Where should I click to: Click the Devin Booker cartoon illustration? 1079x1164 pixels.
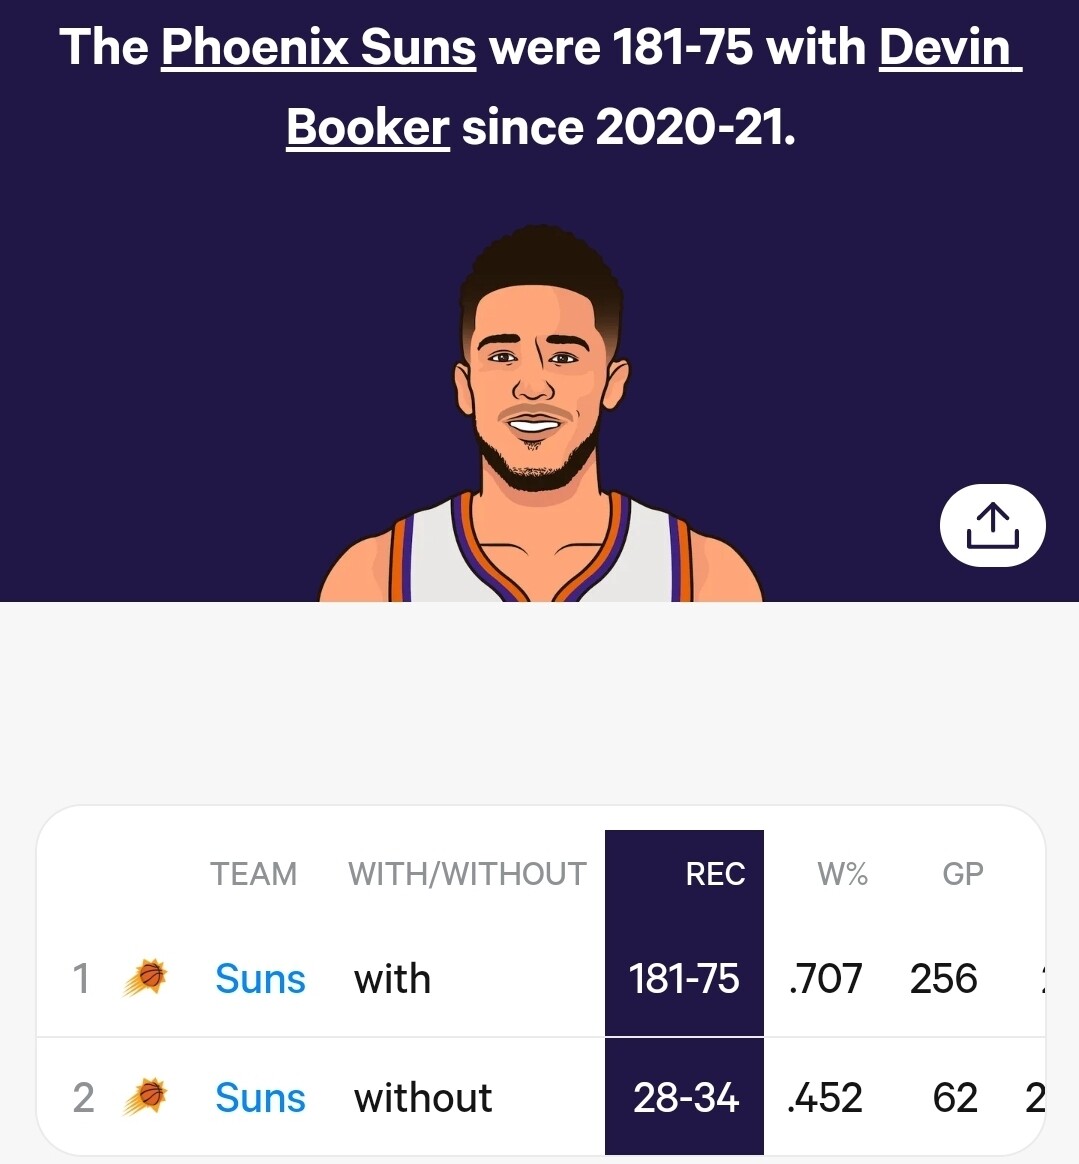coord(541,413)
